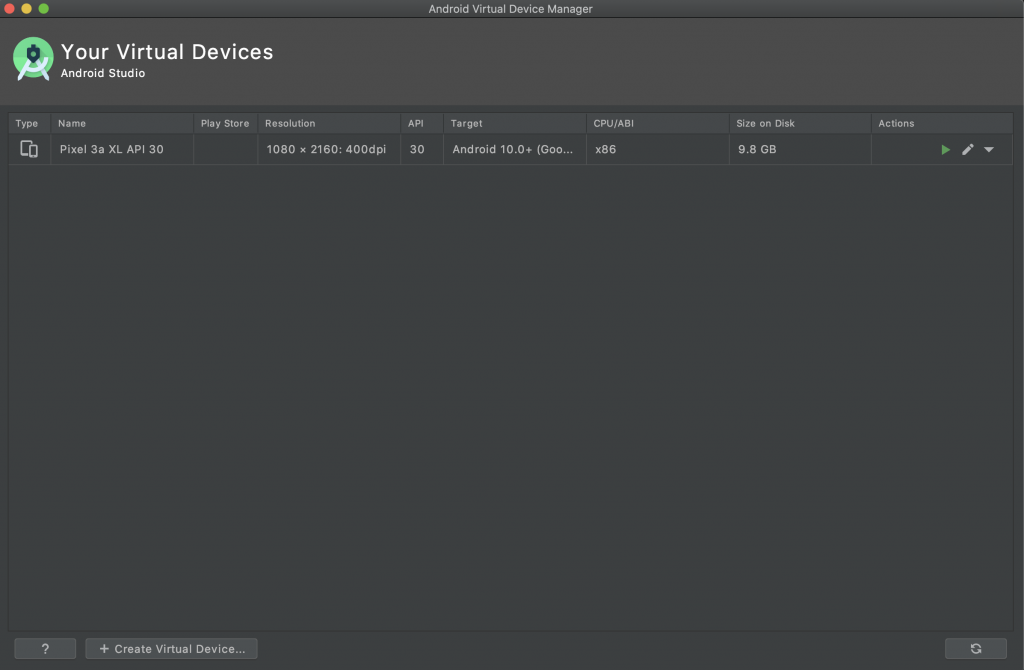The width and height of the screenshot is (1024, 670).
Task: Refresh the virtual device list
Action: pyautogui.click(x=976, y=648)
